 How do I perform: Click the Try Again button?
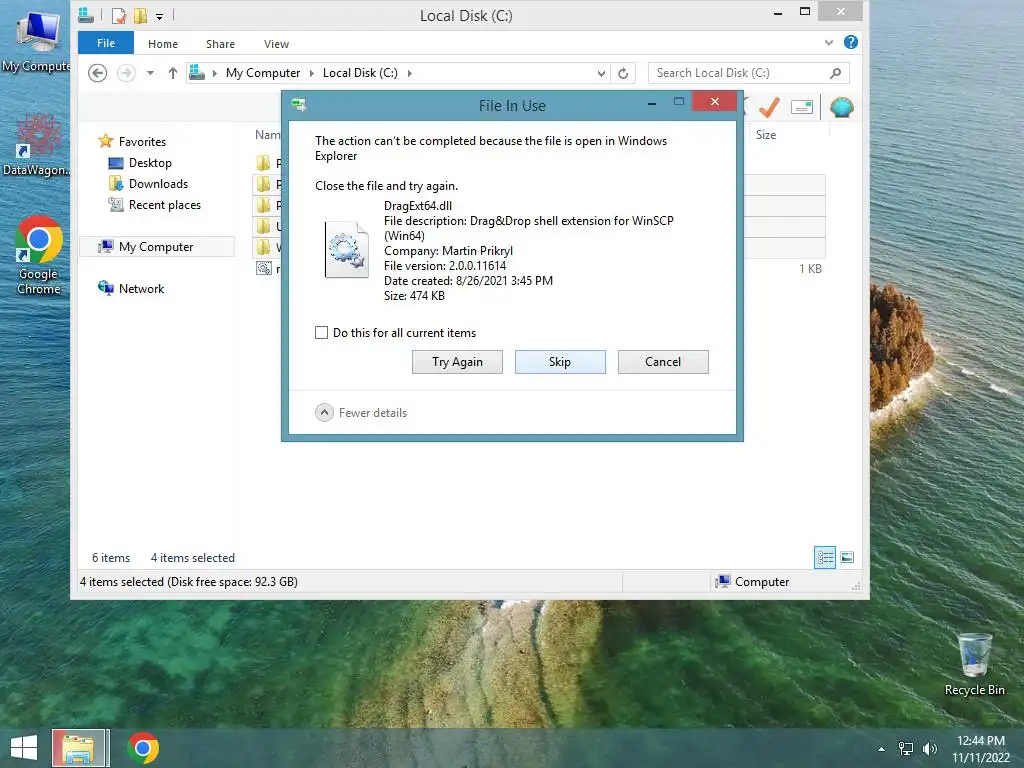(x=457, y=362)
